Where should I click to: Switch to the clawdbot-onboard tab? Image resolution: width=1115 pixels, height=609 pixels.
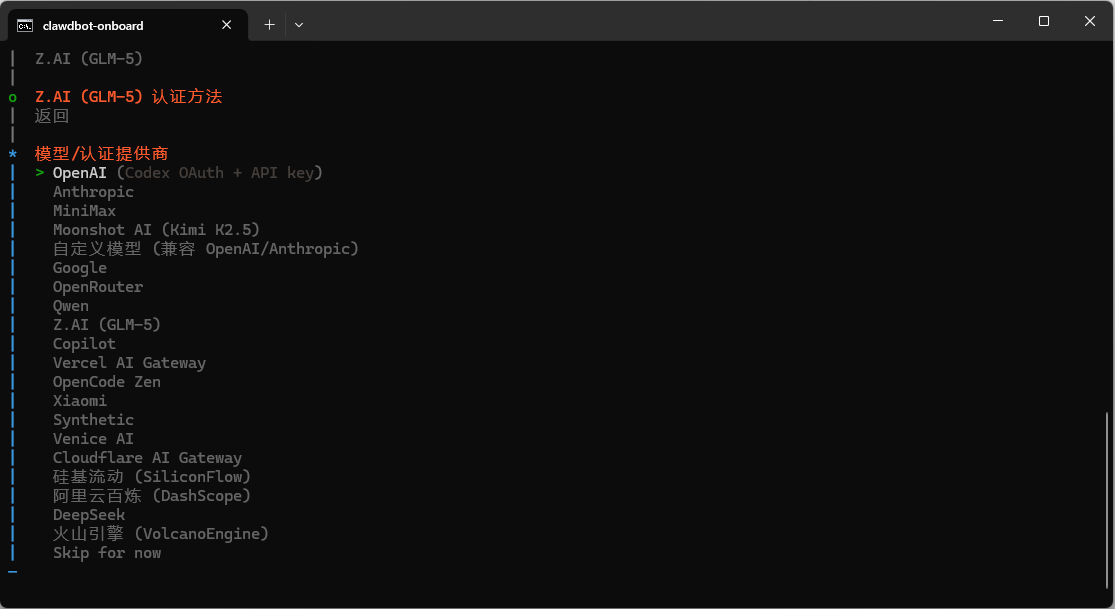(x=93, y=25)
